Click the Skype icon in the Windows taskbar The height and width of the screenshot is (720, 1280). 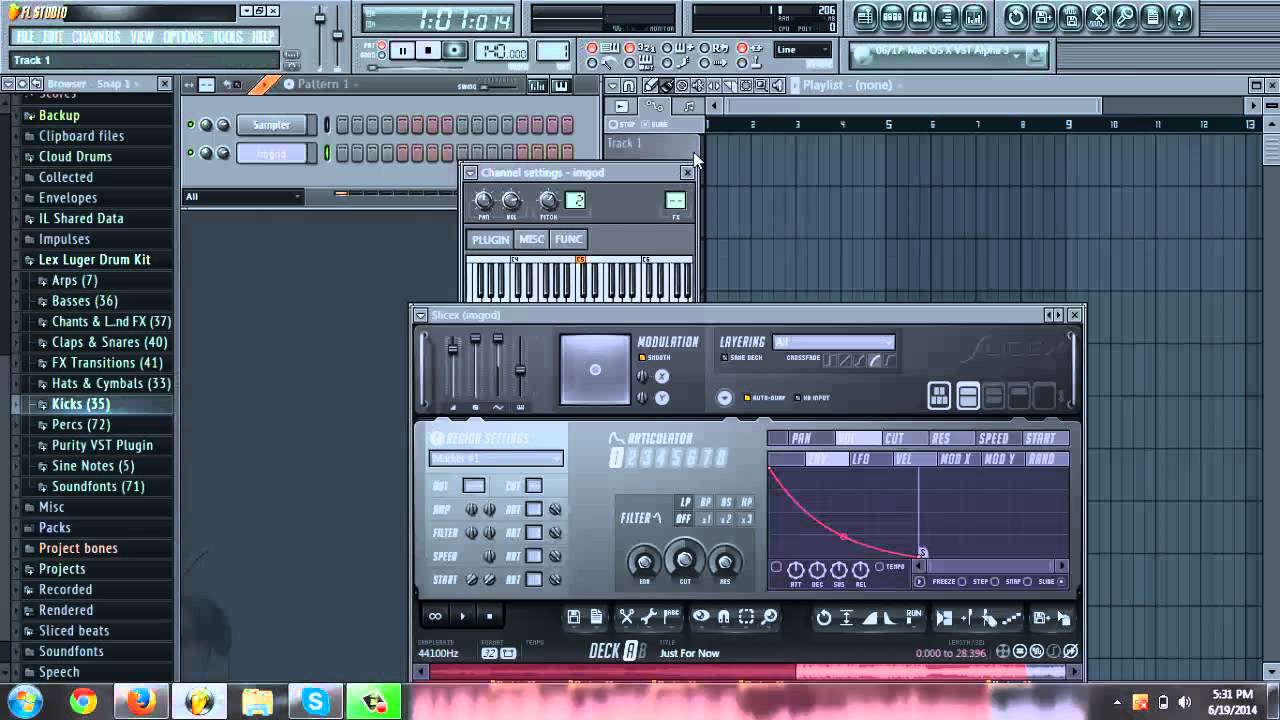tap(316, 702)
